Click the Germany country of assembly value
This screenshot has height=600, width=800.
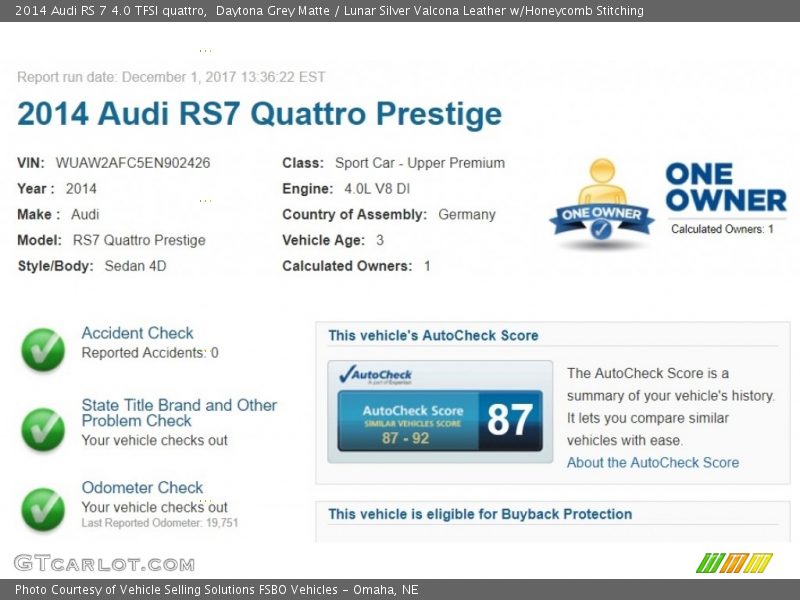coord(467,214)
